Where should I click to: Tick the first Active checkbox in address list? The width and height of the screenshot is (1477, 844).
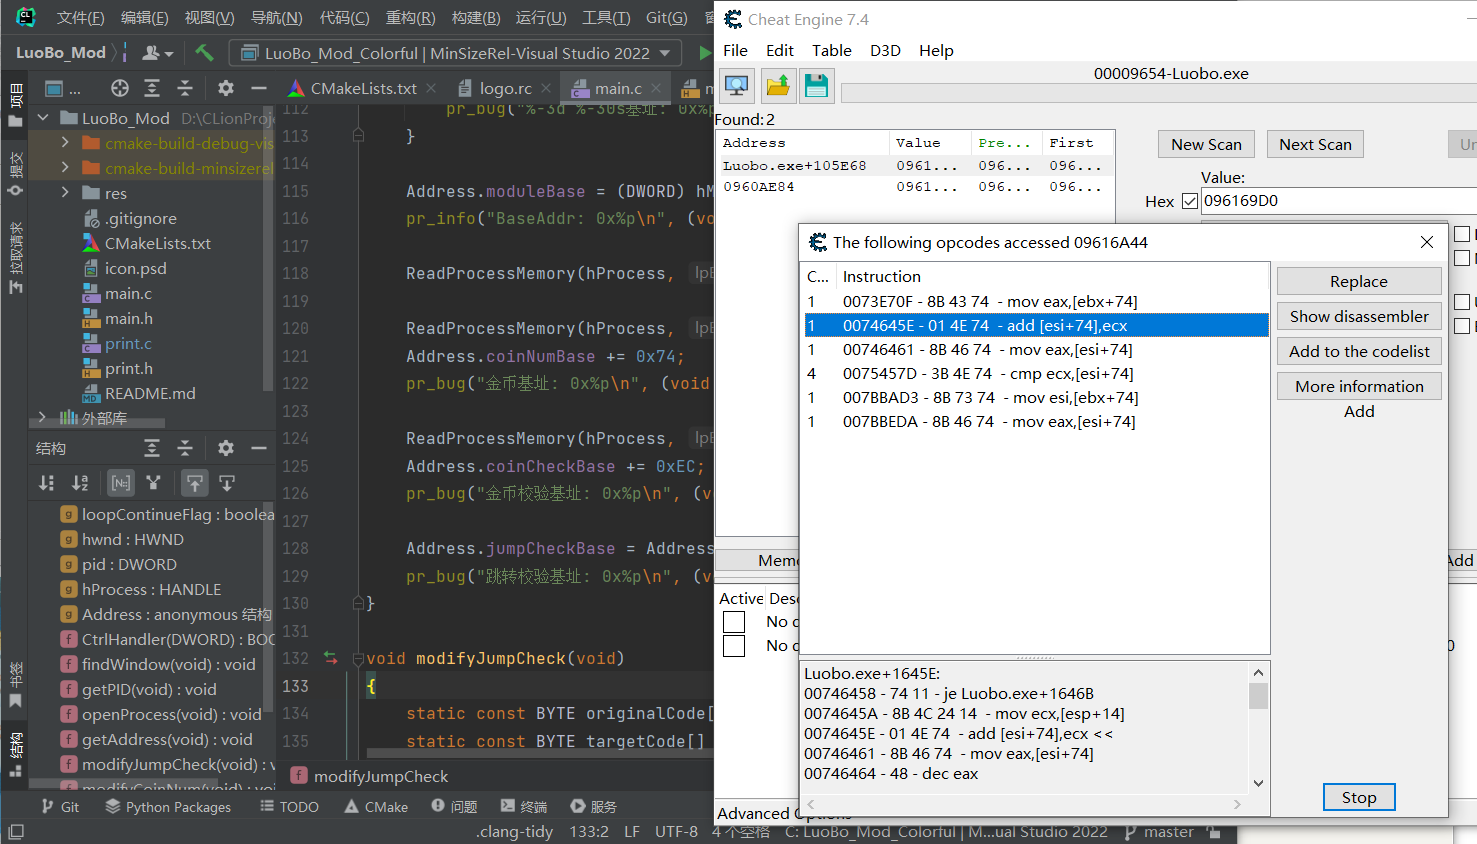click(734, 622)
